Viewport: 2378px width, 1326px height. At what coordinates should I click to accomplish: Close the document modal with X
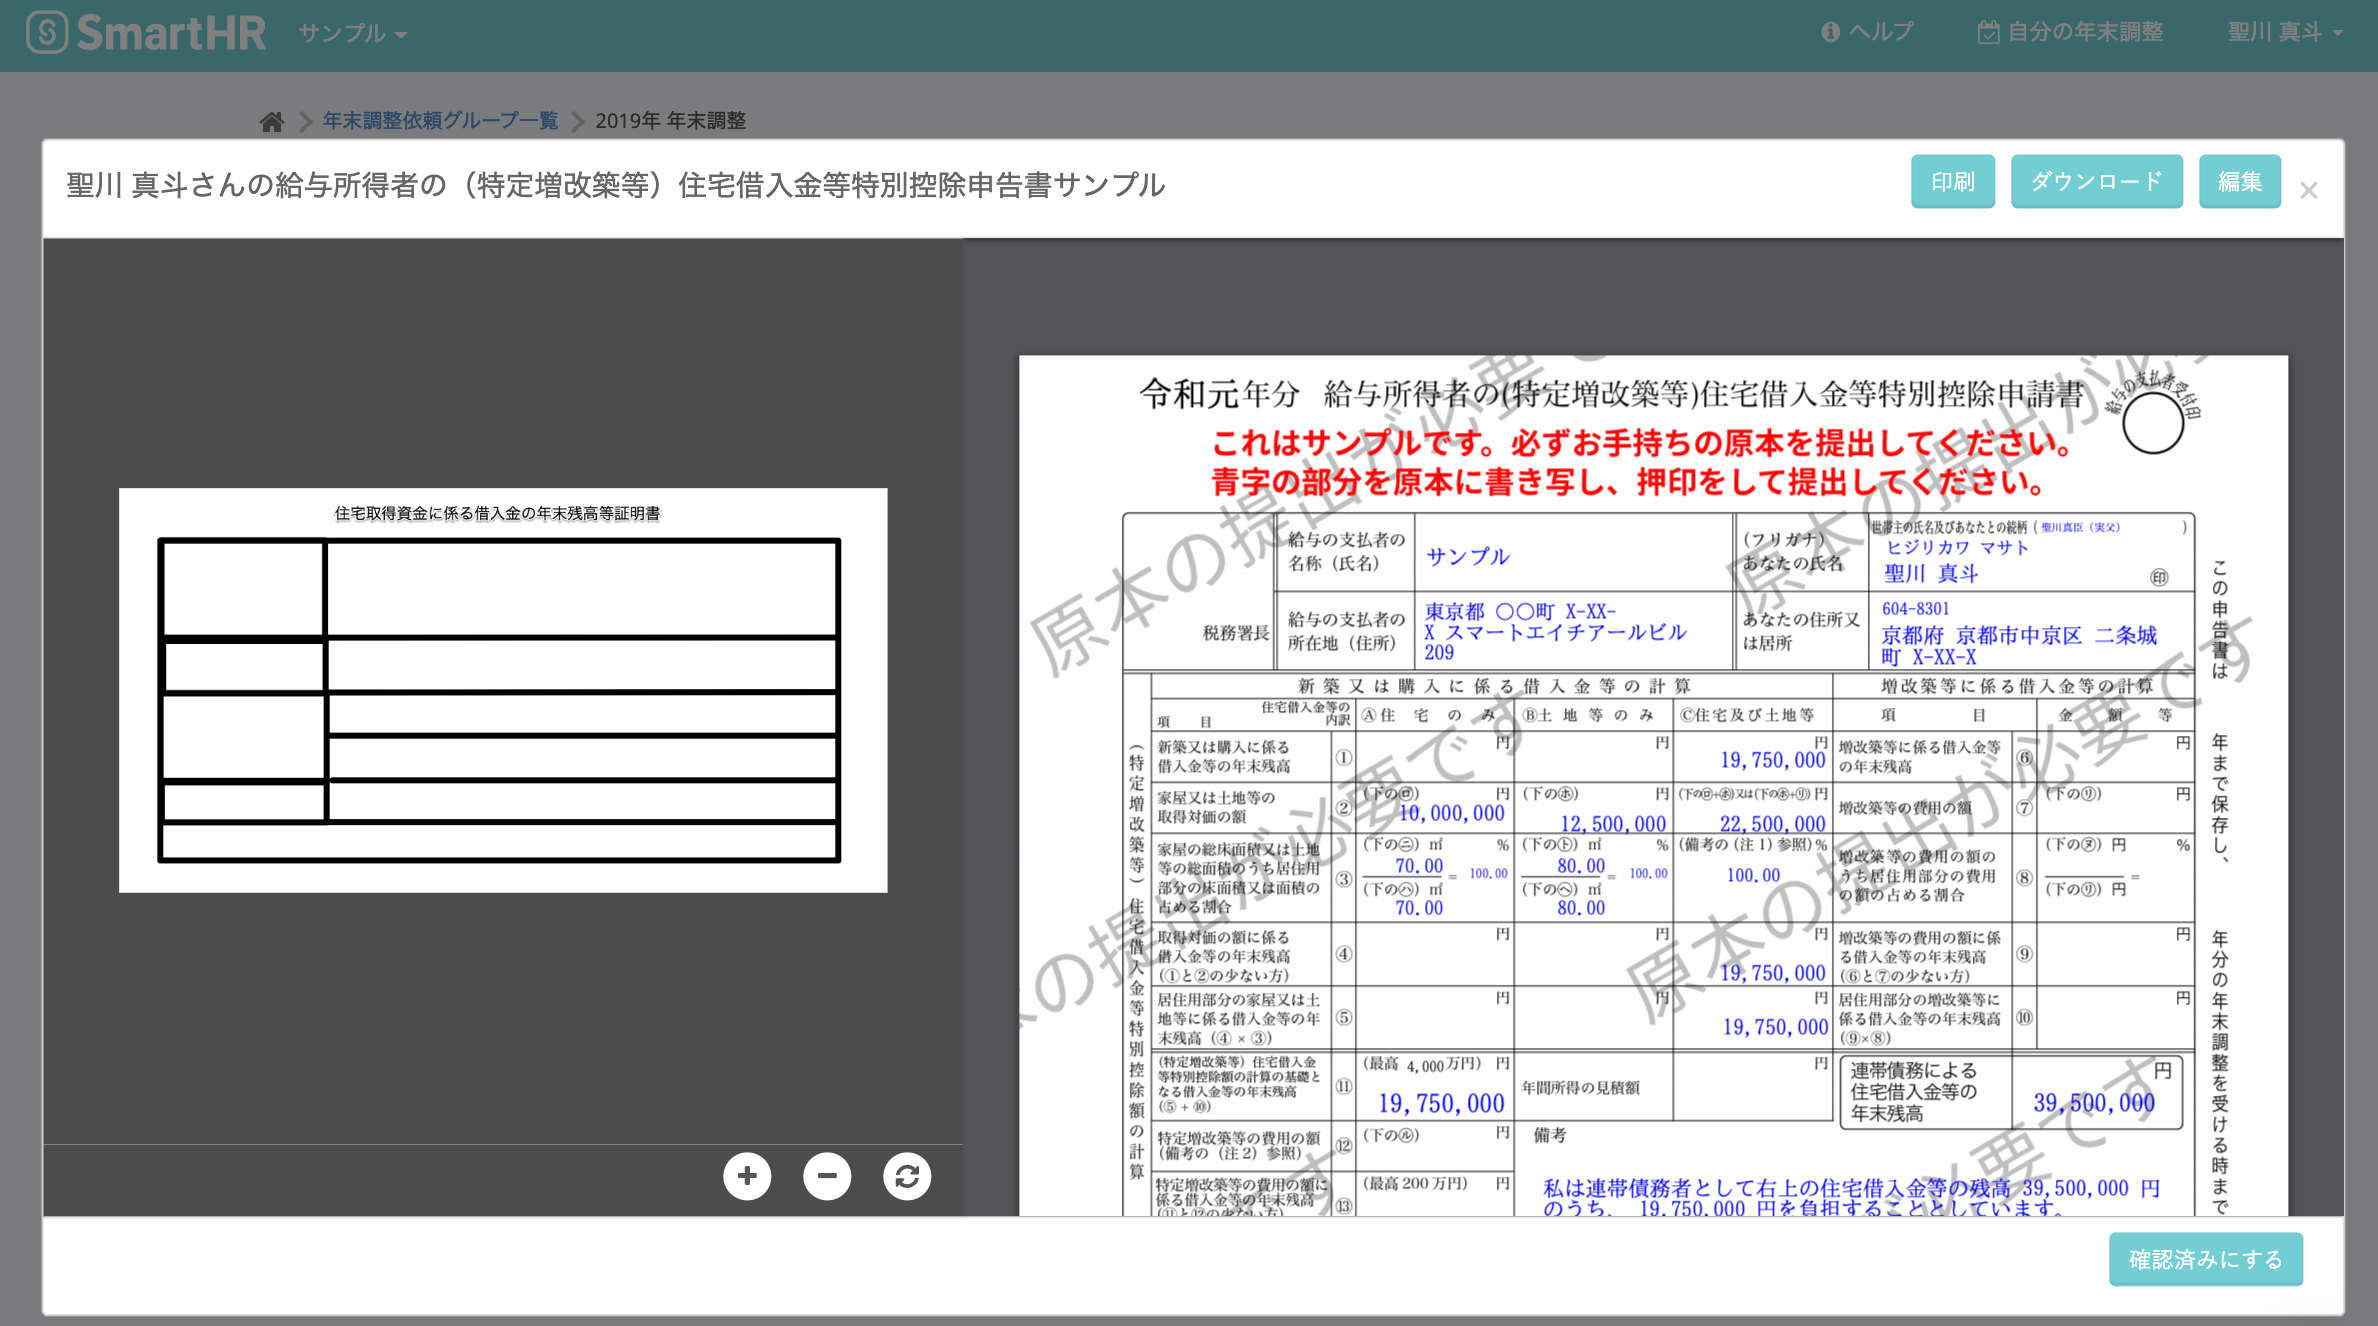[x=2308, y=190]
